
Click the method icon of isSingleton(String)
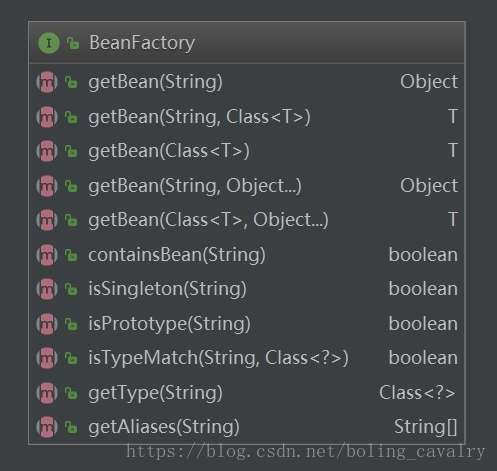click(47, 289)
